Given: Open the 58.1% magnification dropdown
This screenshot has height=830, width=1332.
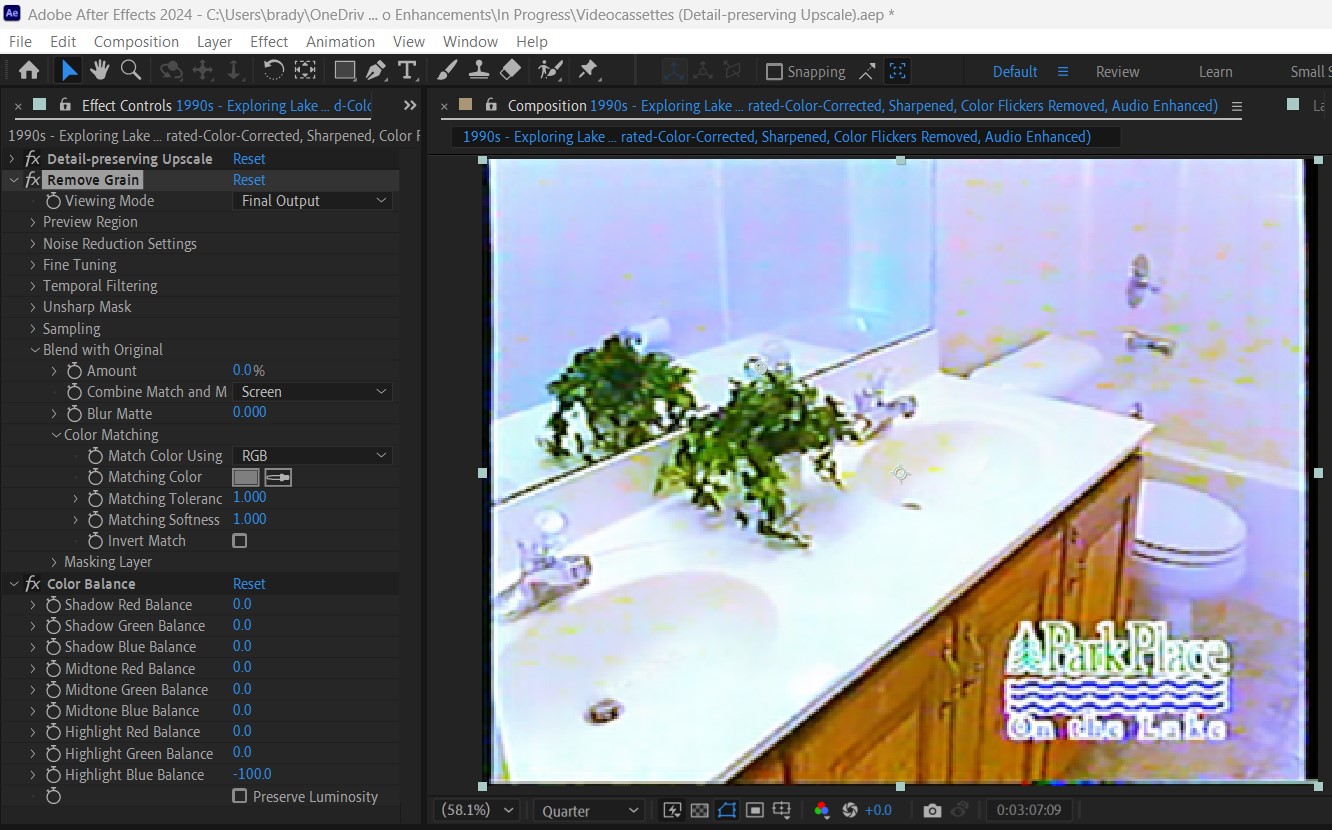Looking at the screenshot, I should point(479,810).
